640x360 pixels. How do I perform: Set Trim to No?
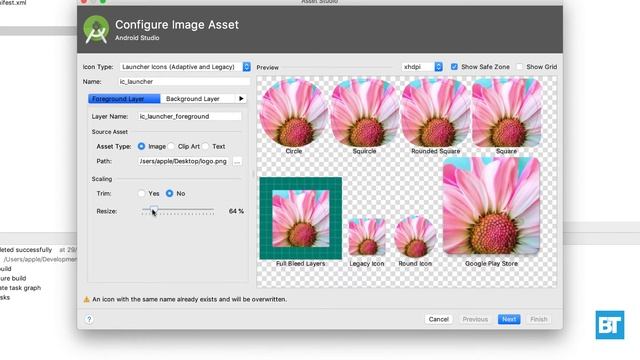(x=169, y=193)
